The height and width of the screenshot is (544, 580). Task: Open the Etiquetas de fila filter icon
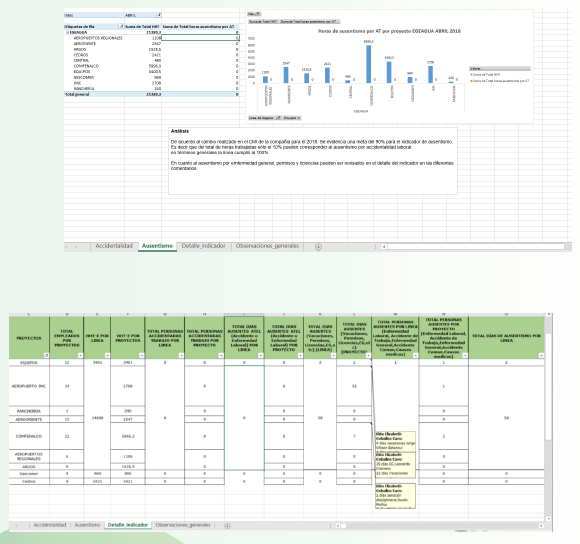pos(121,27)
